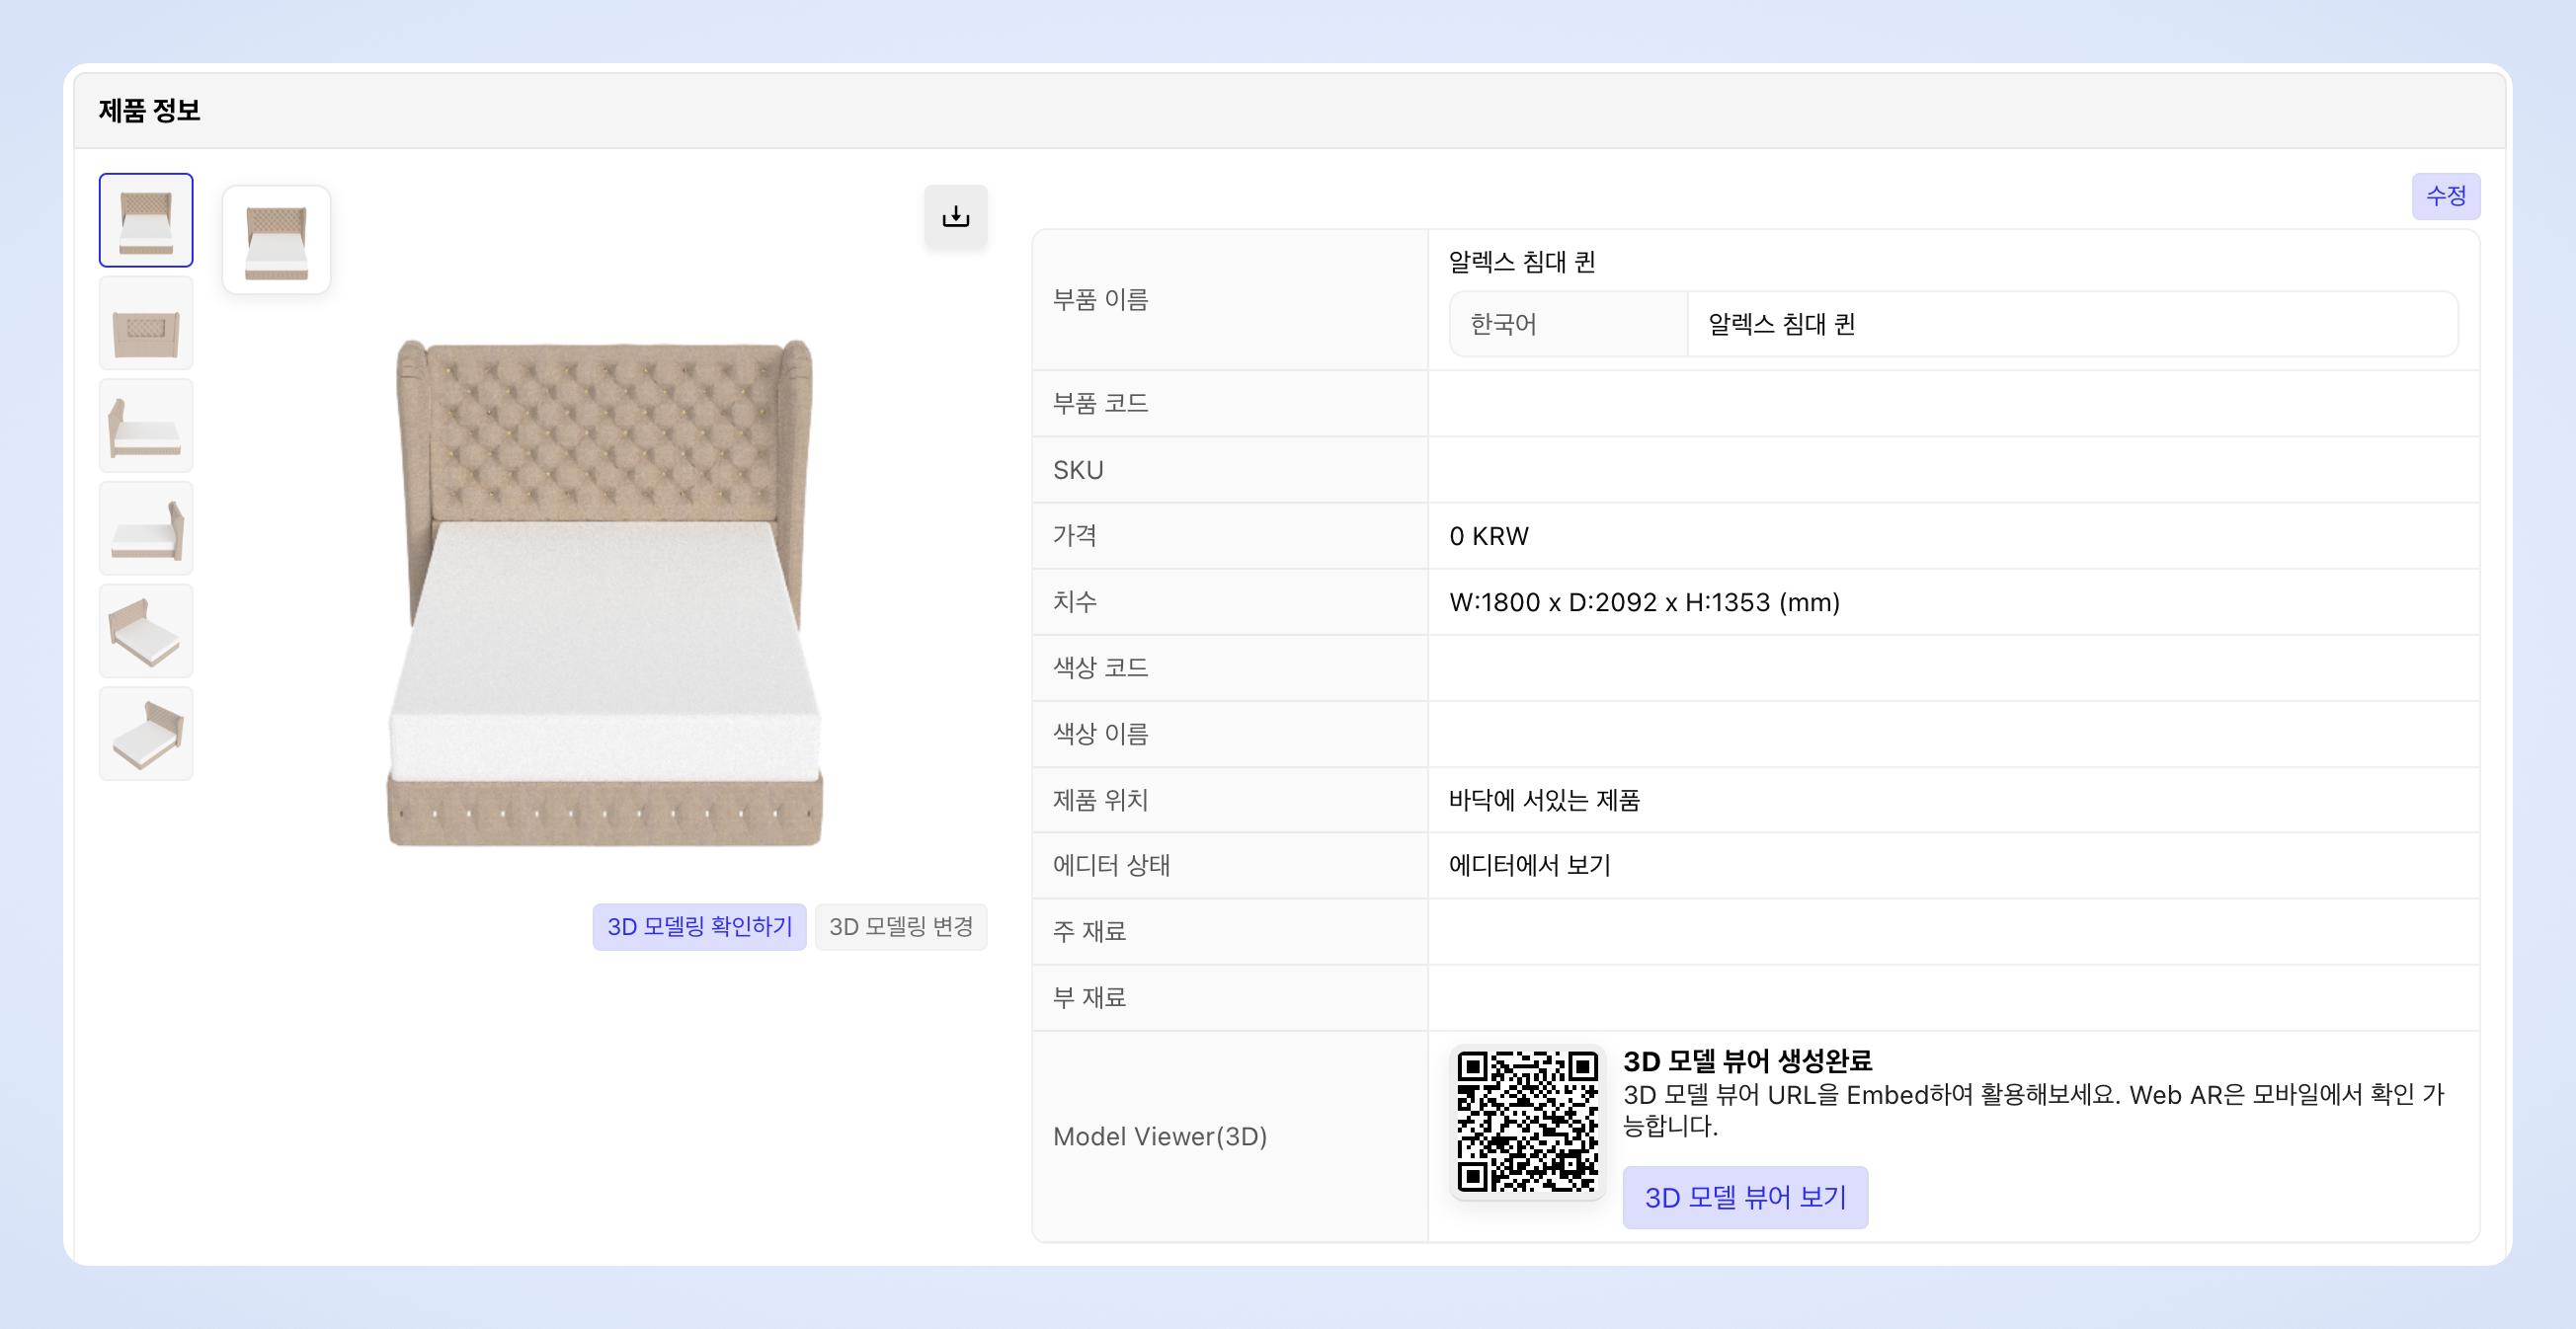
Task: Select the first front-view bed thumbnail
Action: click(x=146, y=220)
